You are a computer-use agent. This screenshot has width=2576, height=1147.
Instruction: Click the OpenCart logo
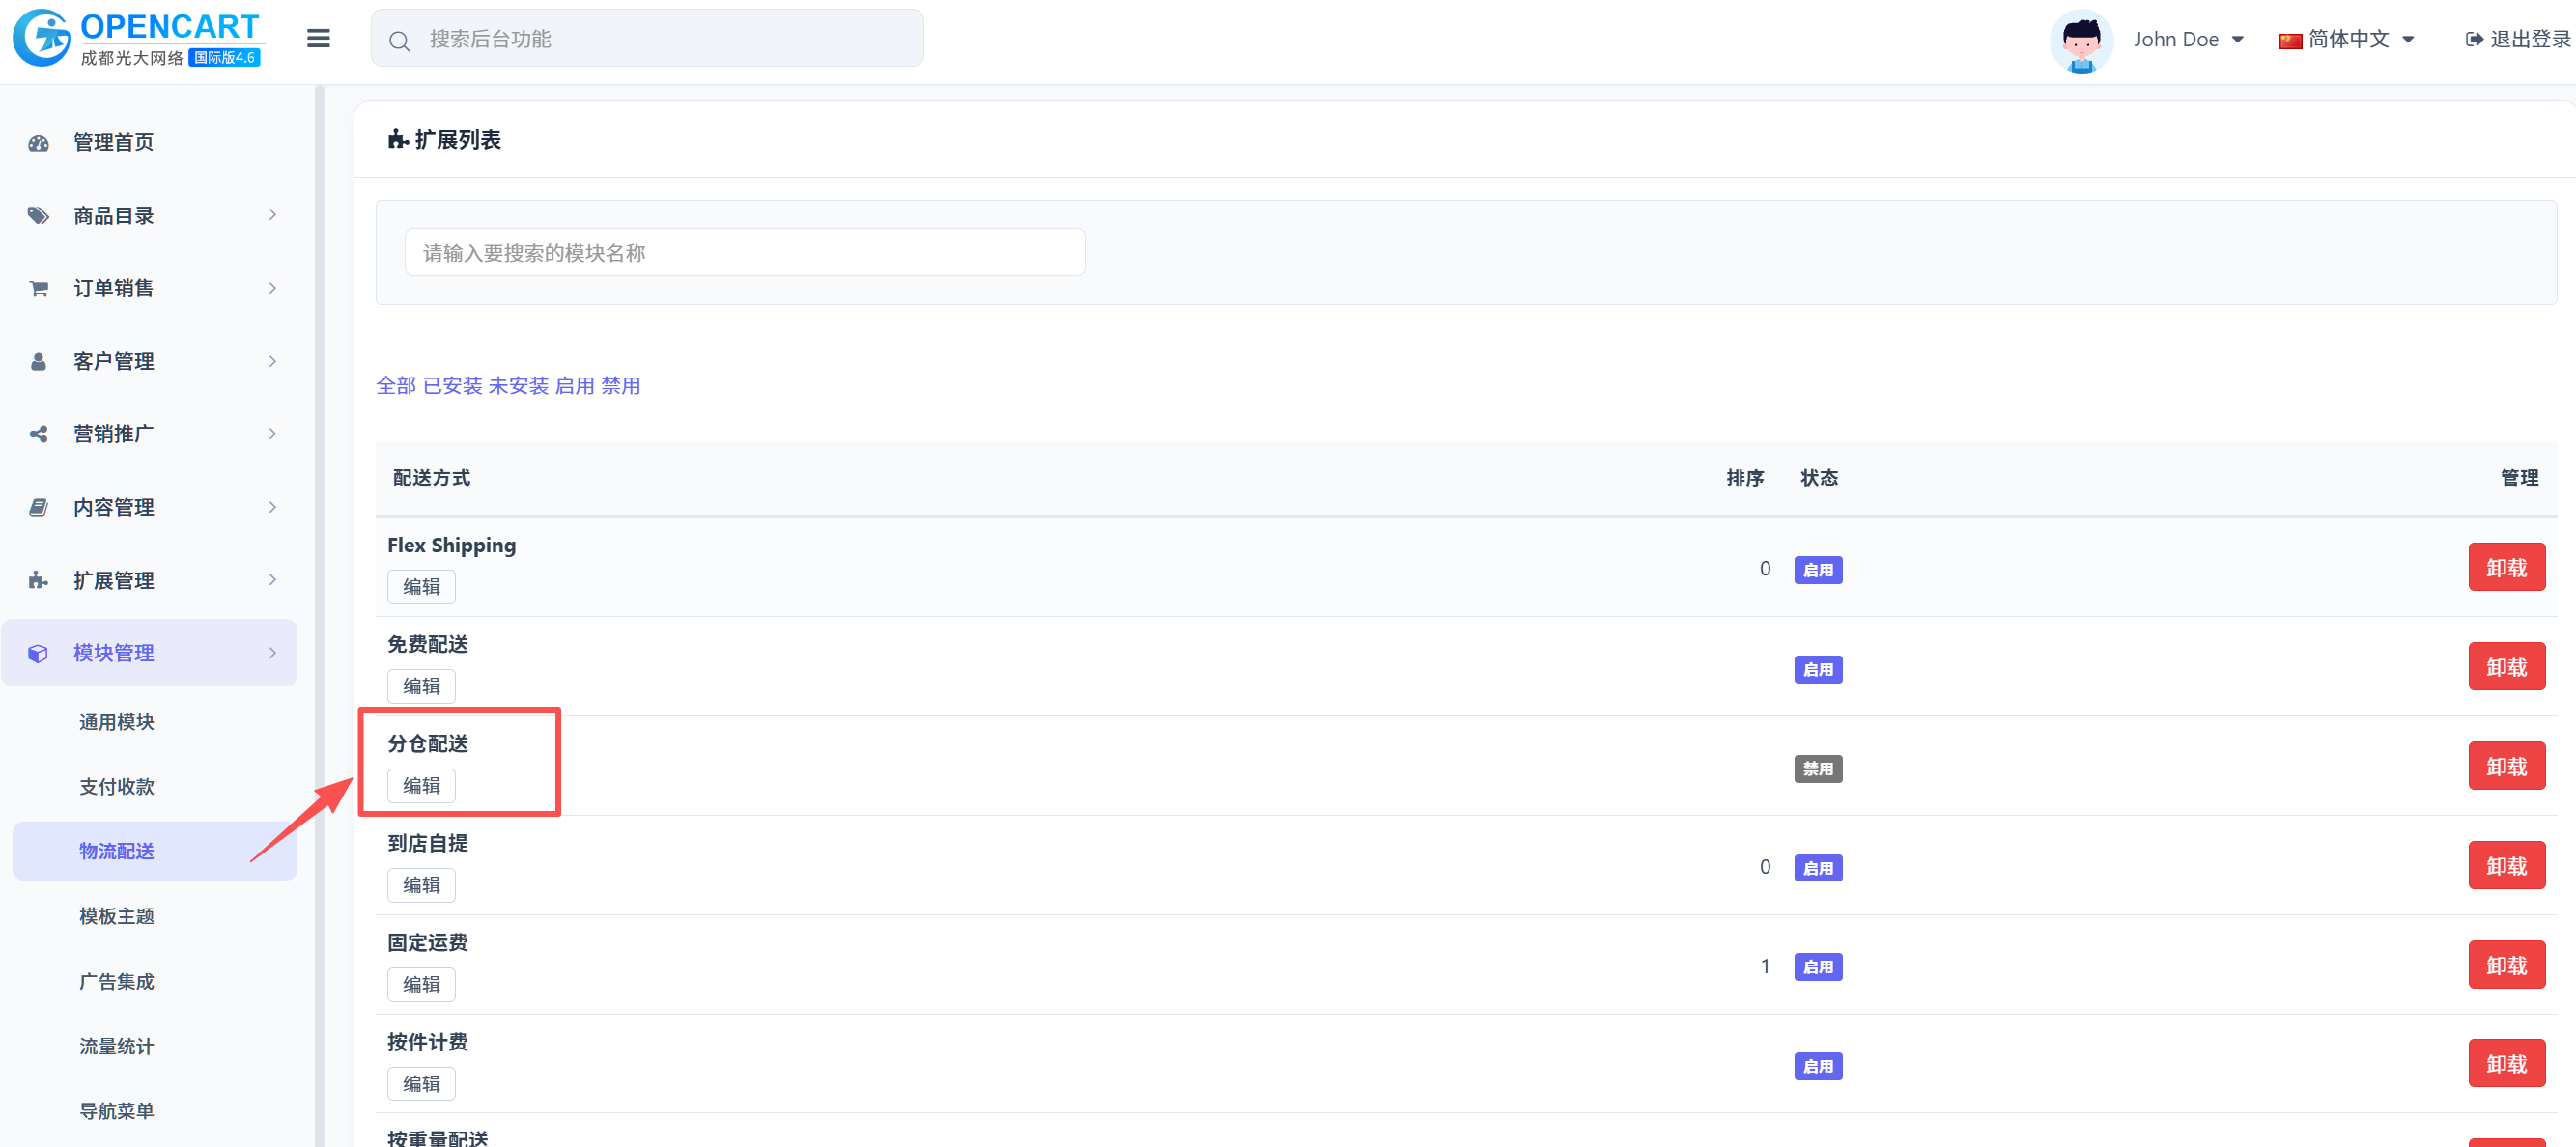pyautogui.click(x=137, y=39)
